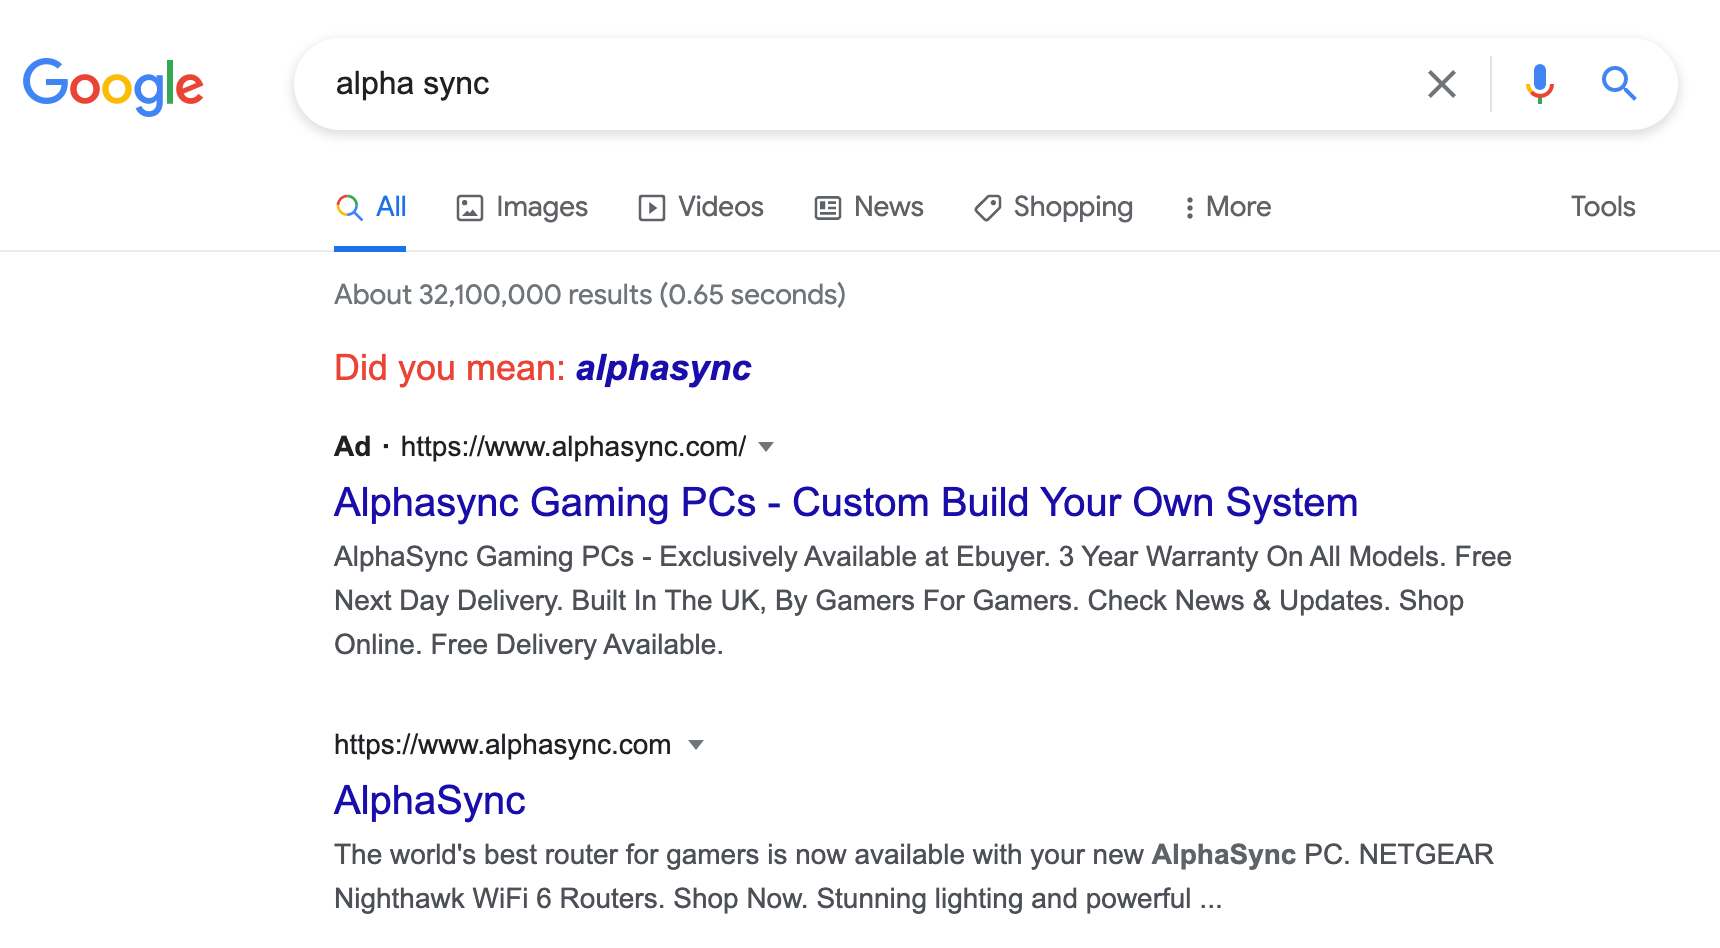Start voice search with the microphone icon
The image size is (1720, 948).
(x=1539, y=84)
